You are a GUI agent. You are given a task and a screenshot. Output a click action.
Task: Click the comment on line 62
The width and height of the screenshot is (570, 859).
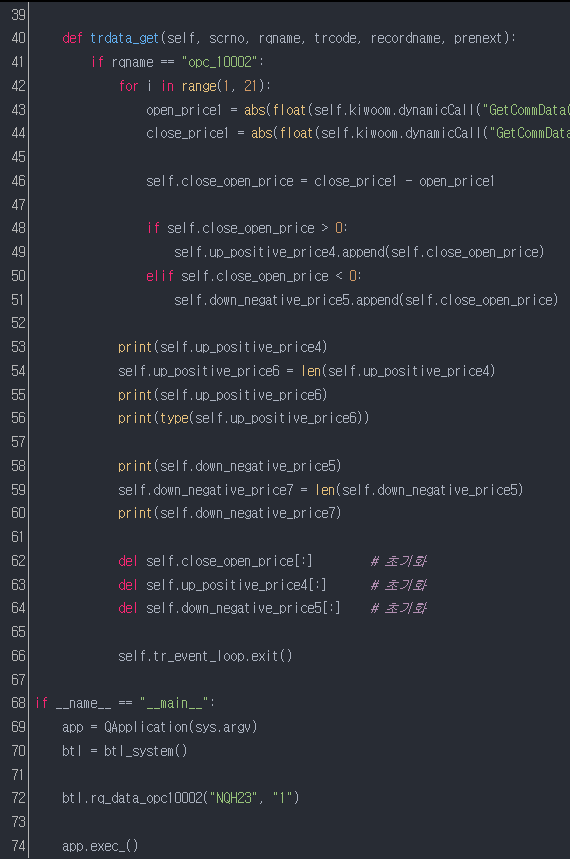398,562
